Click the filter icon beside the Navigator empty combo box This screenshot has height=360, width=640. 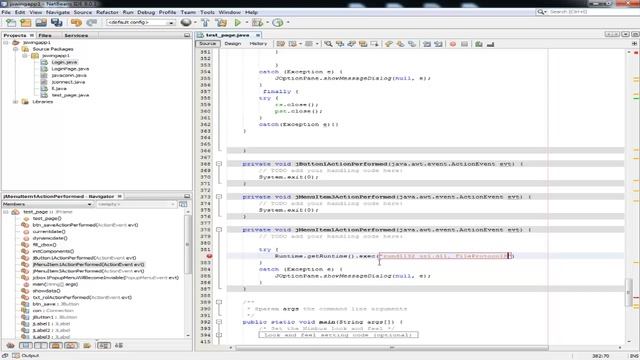point(183,204)
